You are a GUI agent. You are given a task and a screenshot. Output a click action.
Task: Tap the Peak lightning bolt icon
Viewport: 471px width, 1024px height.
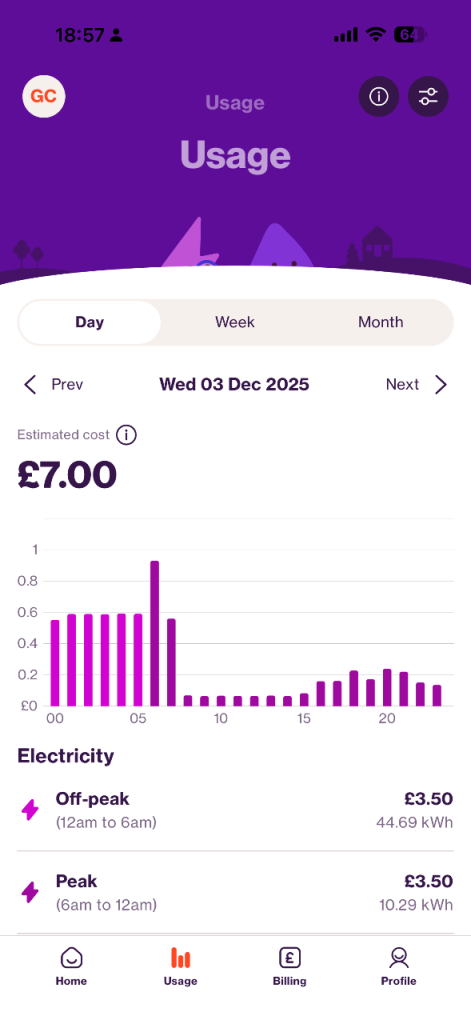30,892
